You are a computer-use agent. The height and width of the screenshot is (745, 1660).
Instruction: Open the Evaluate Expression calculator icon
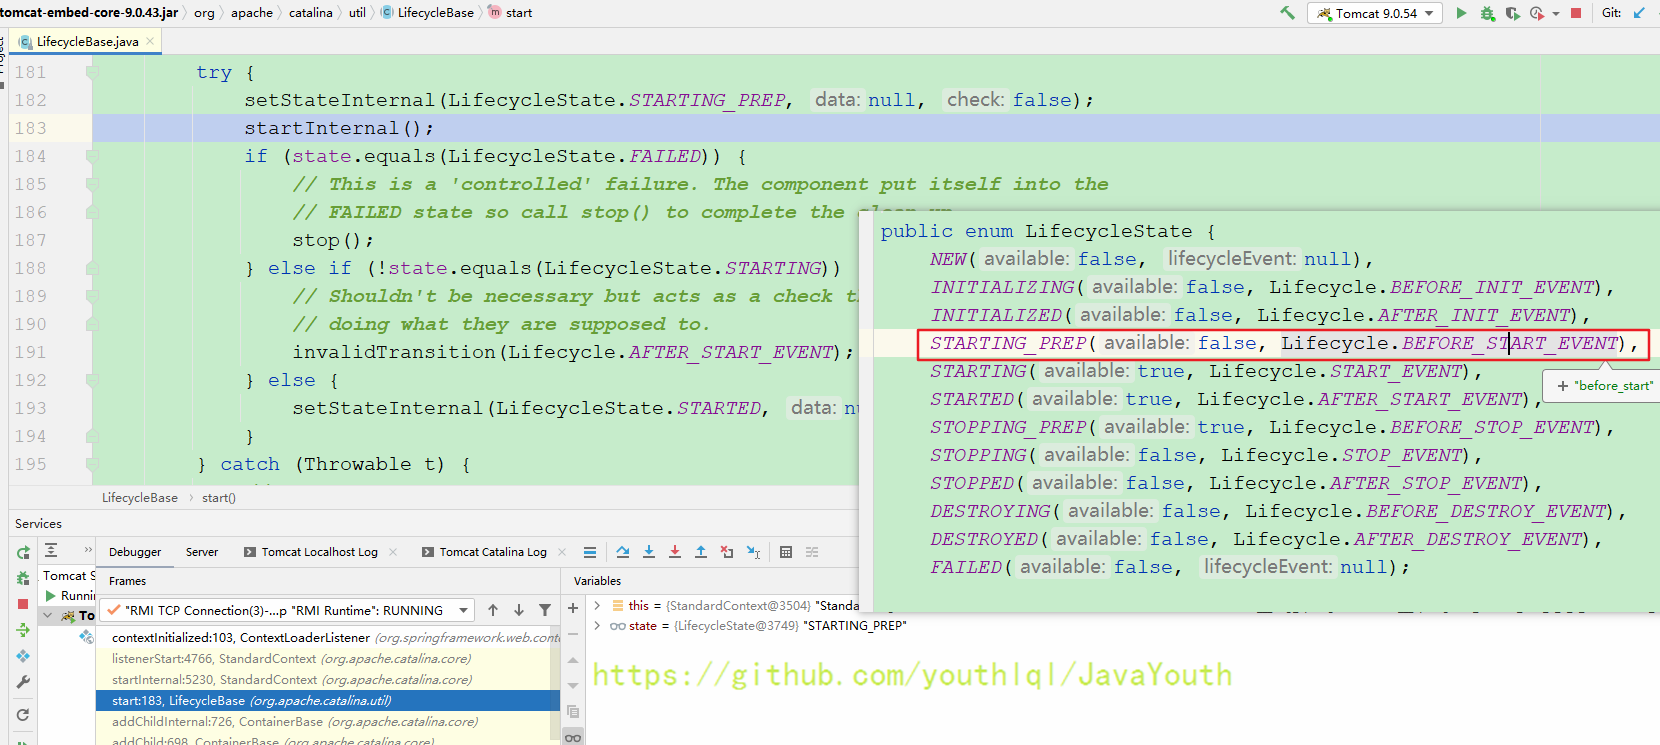[x=786, y=552]
